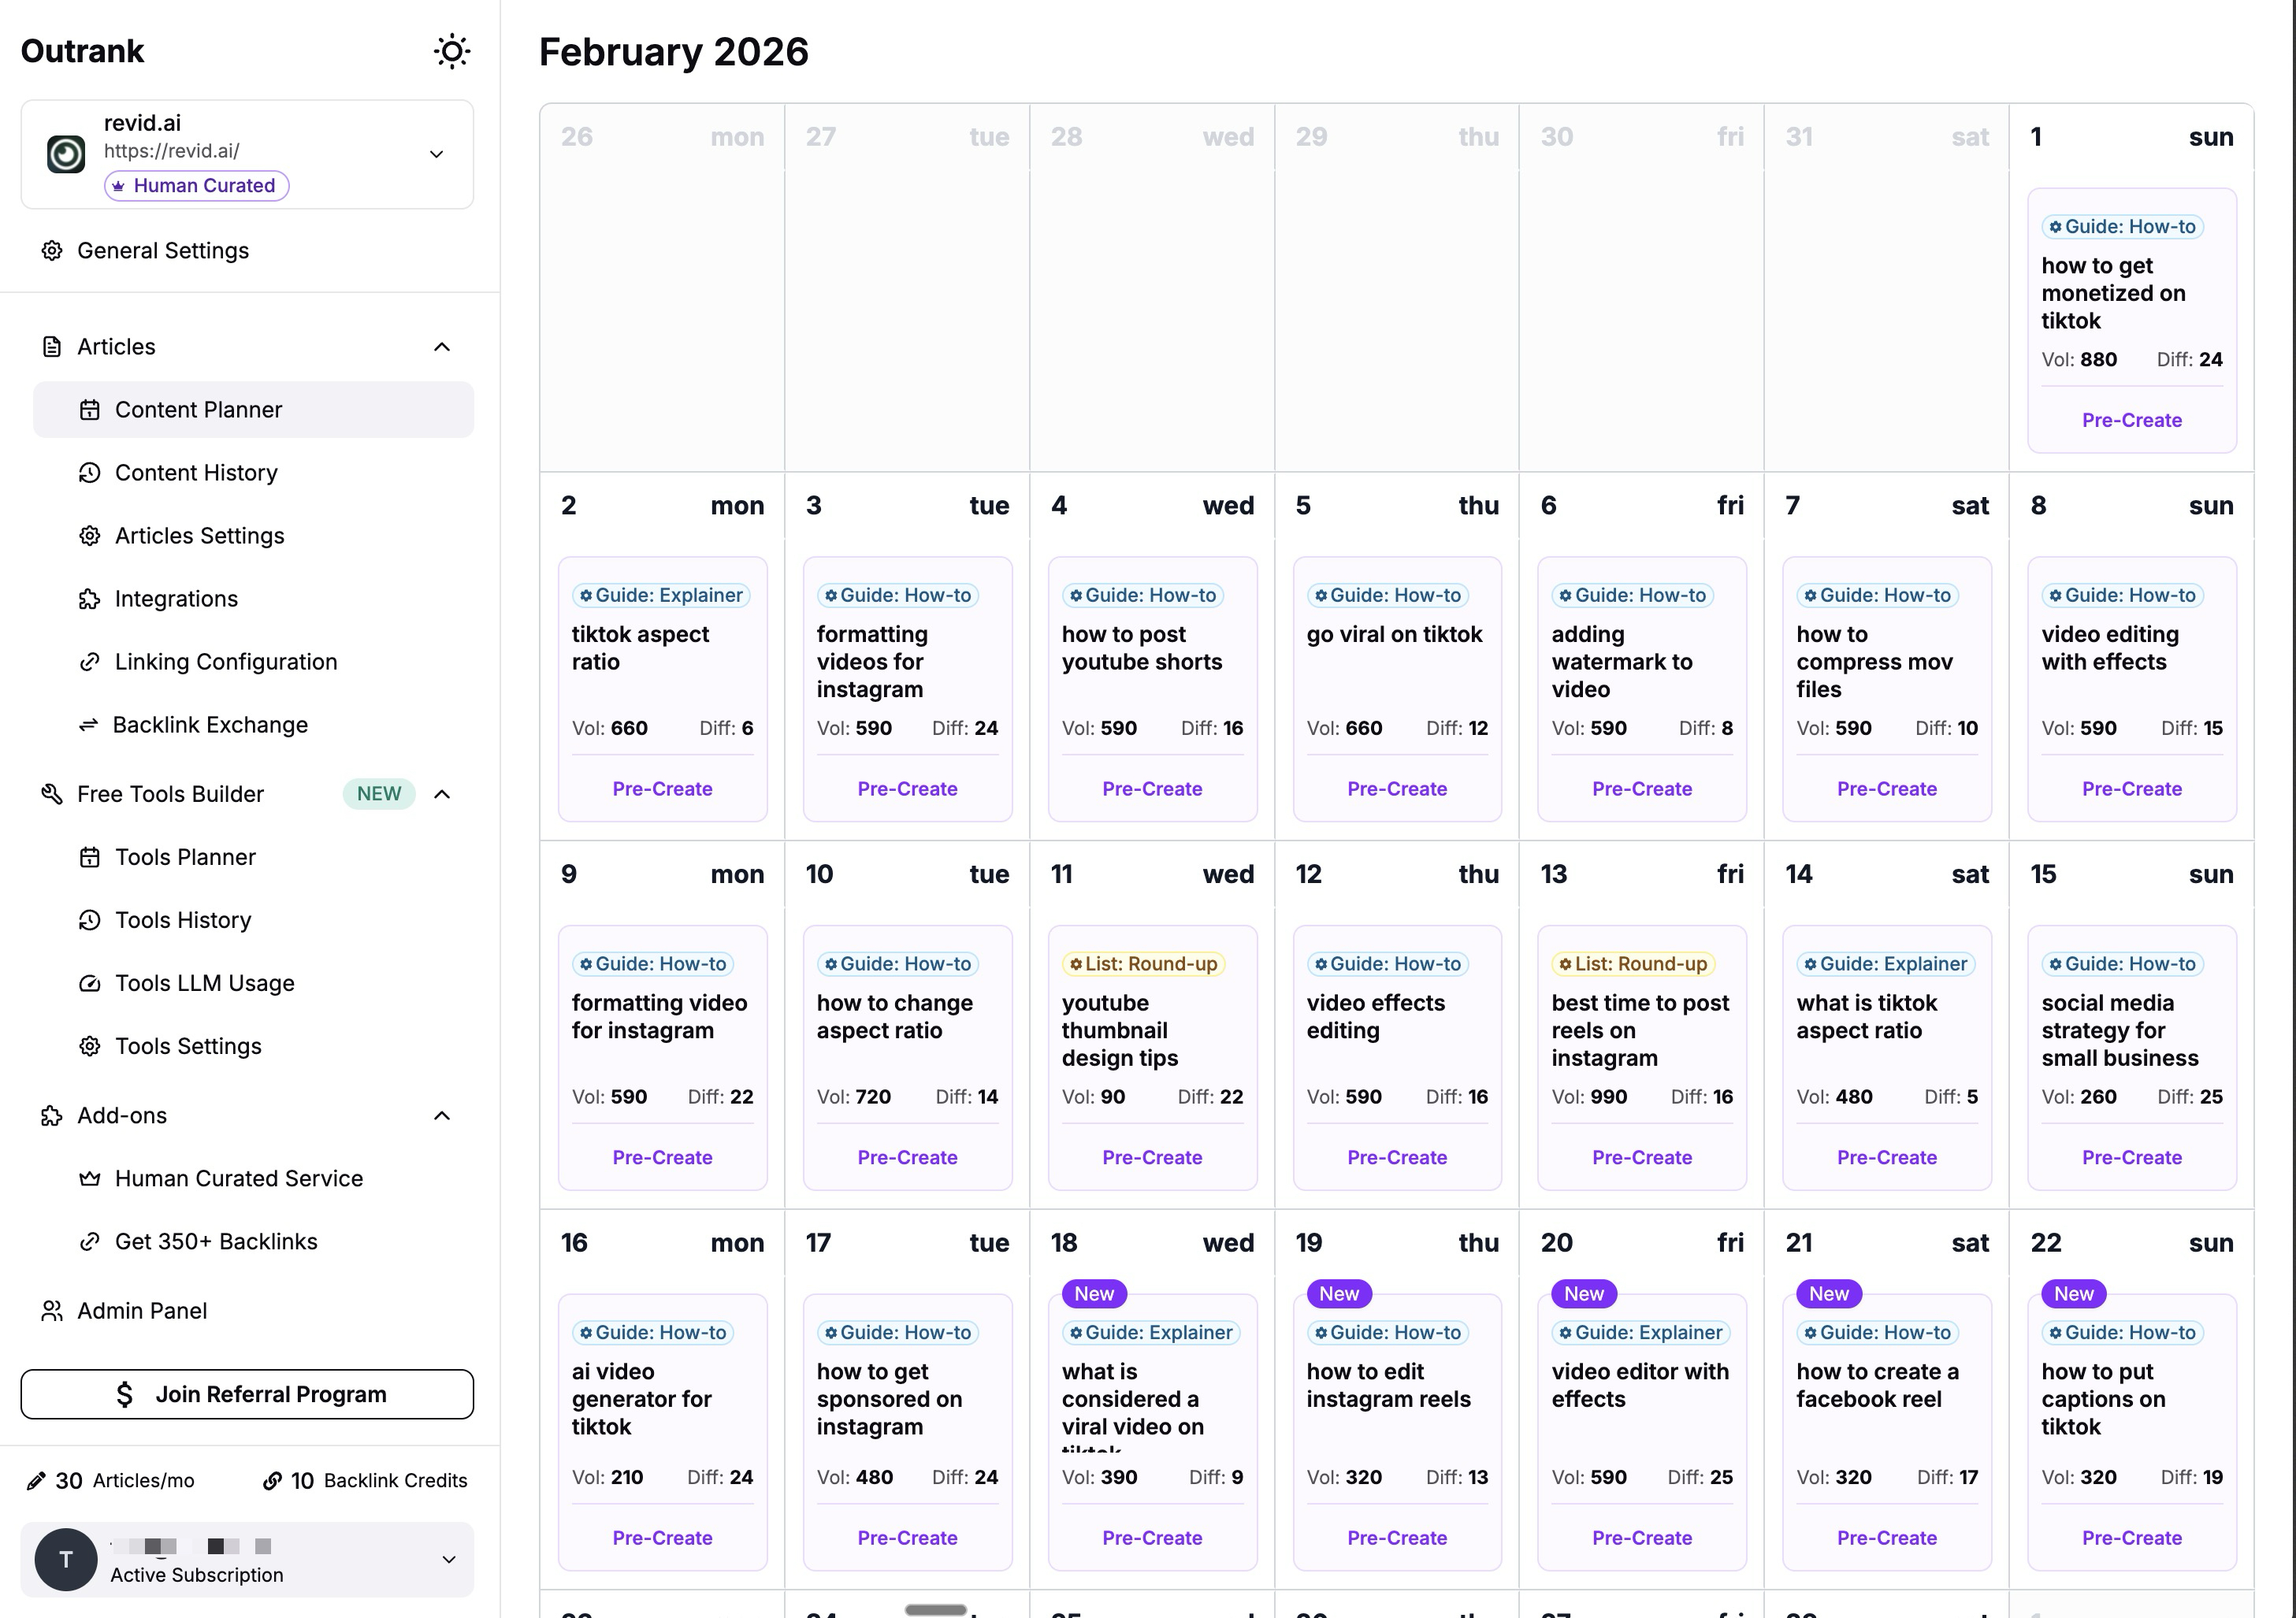Open Backlink Exchange page

pos(210,725)
